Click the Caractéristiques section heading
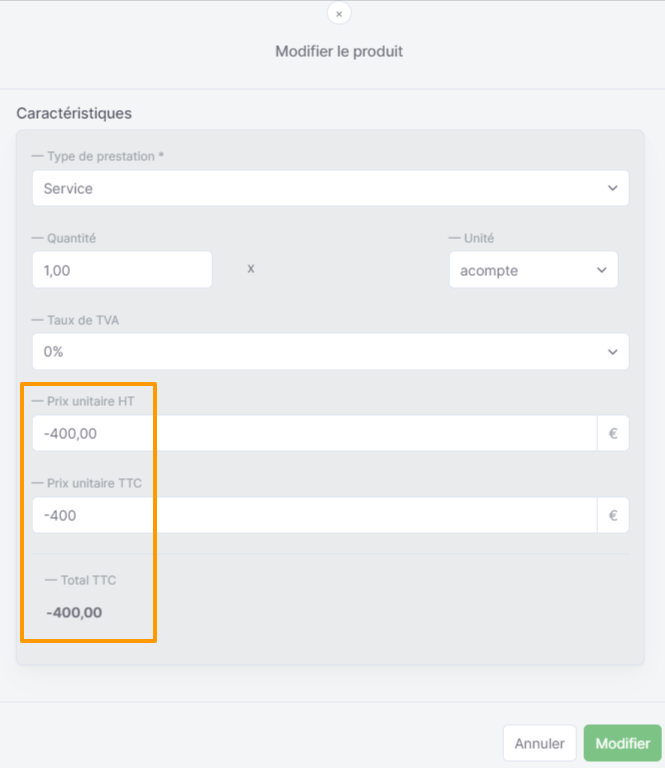Screen dimensions: 665x768 pyautogui.click(x=74, y=113)
